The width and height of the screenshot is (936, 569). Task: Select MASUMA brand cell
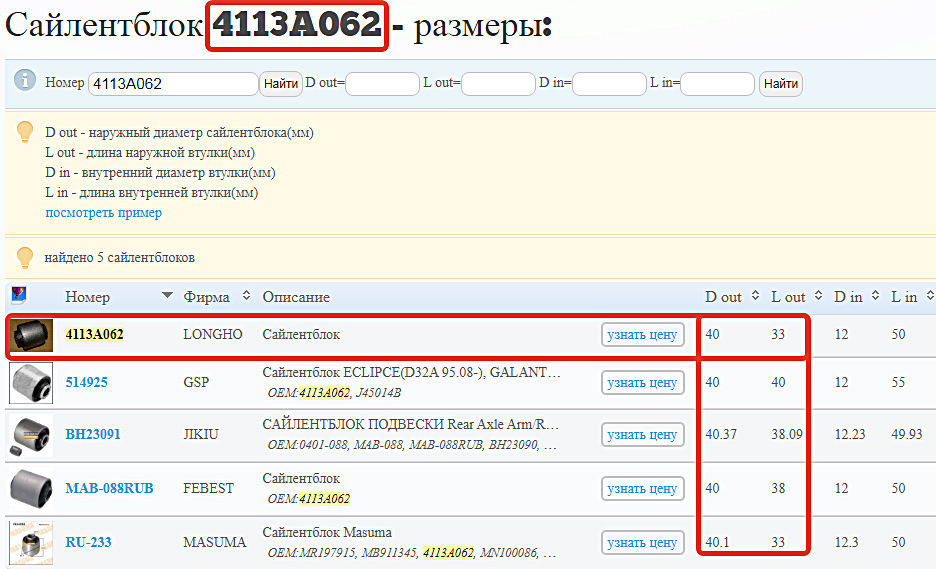(x=214, y=542)
